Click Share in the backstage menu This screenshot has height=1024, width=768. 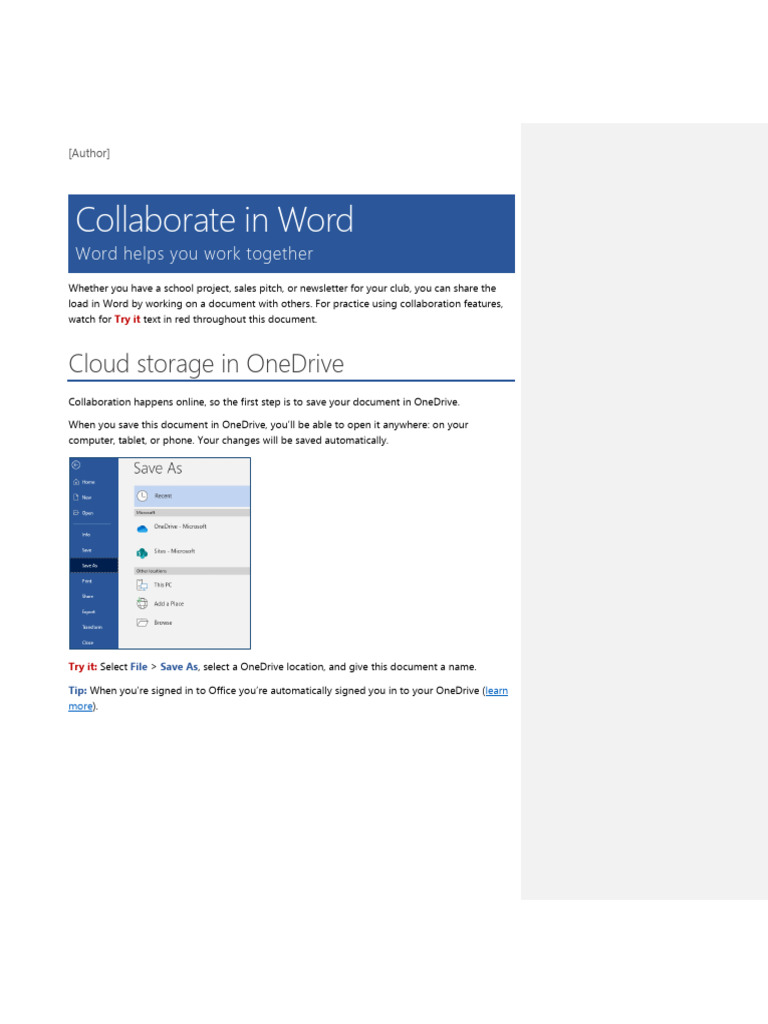point(87,596)
